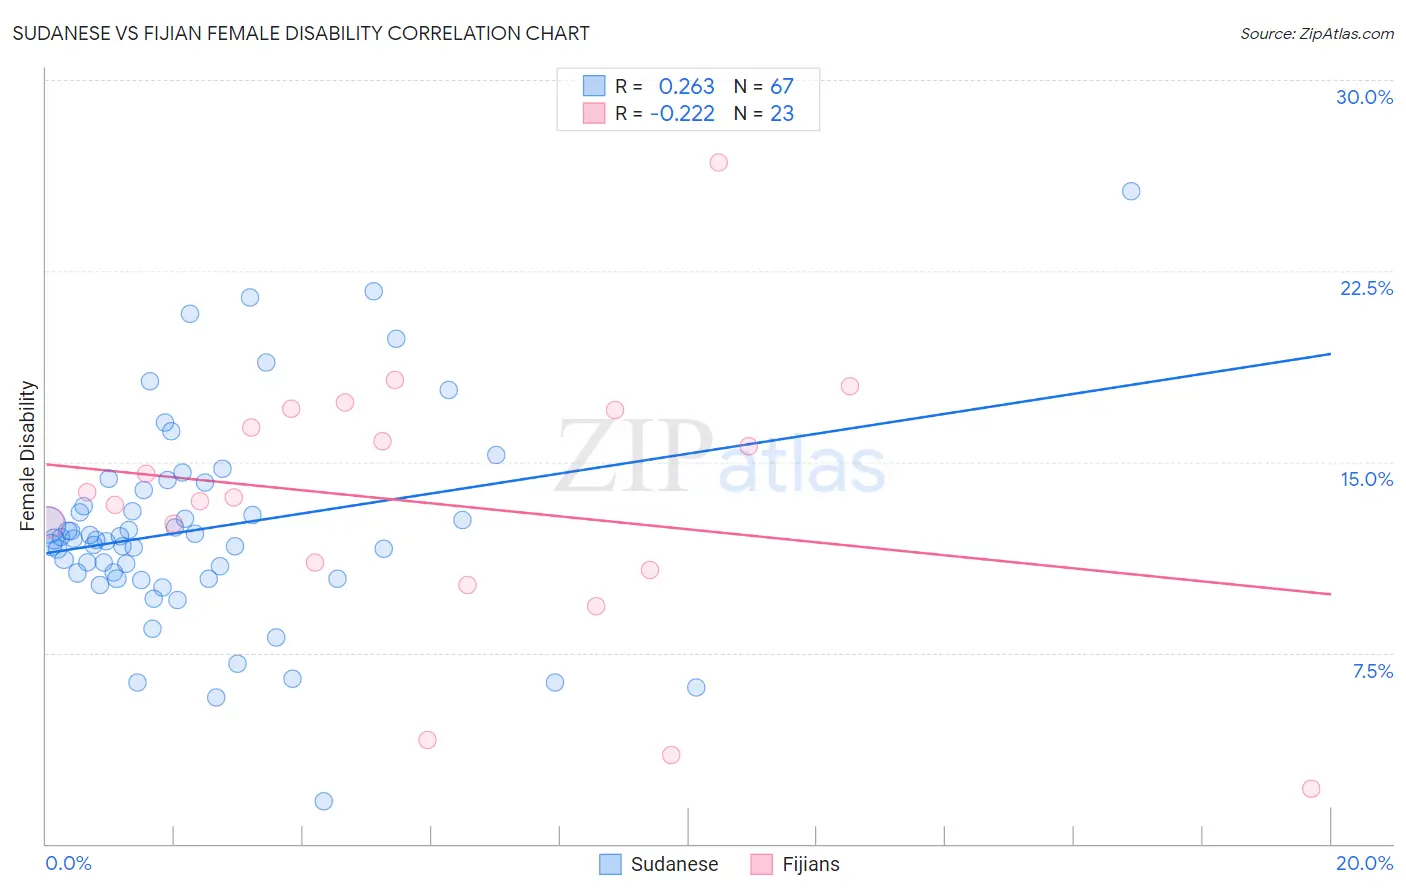This screenshot has height=892, width=1406.
Task: Select the Sudanese outlier point near 25.5%
Action: (x=1131, y=191)
